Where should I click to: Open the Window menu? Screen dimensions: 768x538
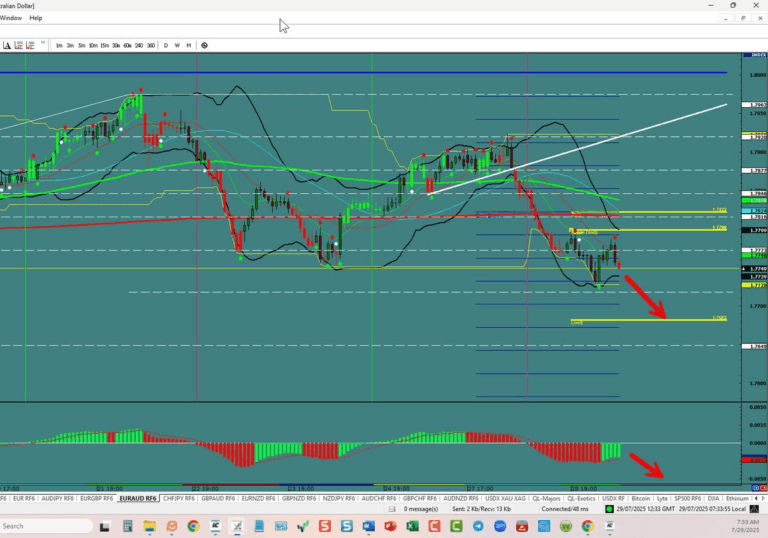pyautogui.click(x=11, y=18)
